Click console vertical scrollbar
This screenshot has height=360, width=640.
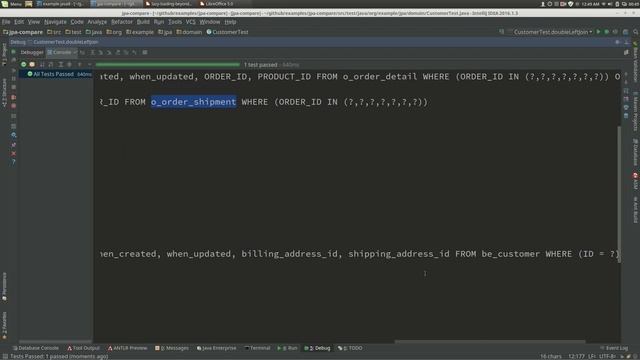tap(619, 194)
